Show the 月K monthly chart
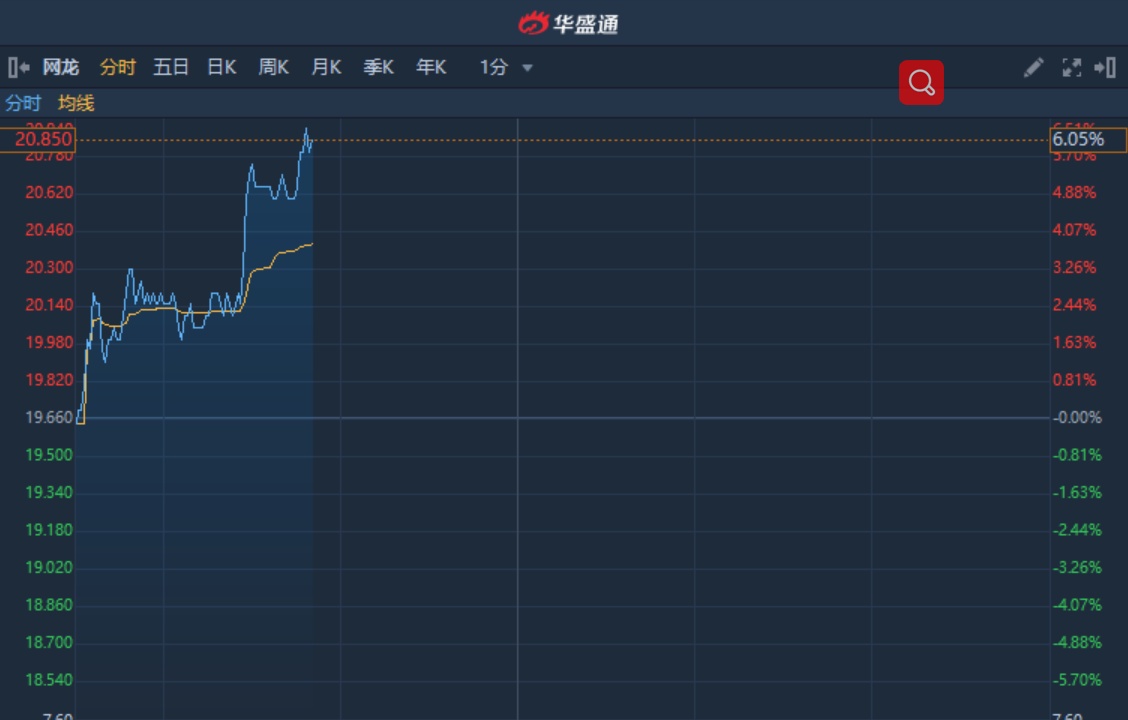This screenshot has height=720, width=1128. (x=326, y=67)
